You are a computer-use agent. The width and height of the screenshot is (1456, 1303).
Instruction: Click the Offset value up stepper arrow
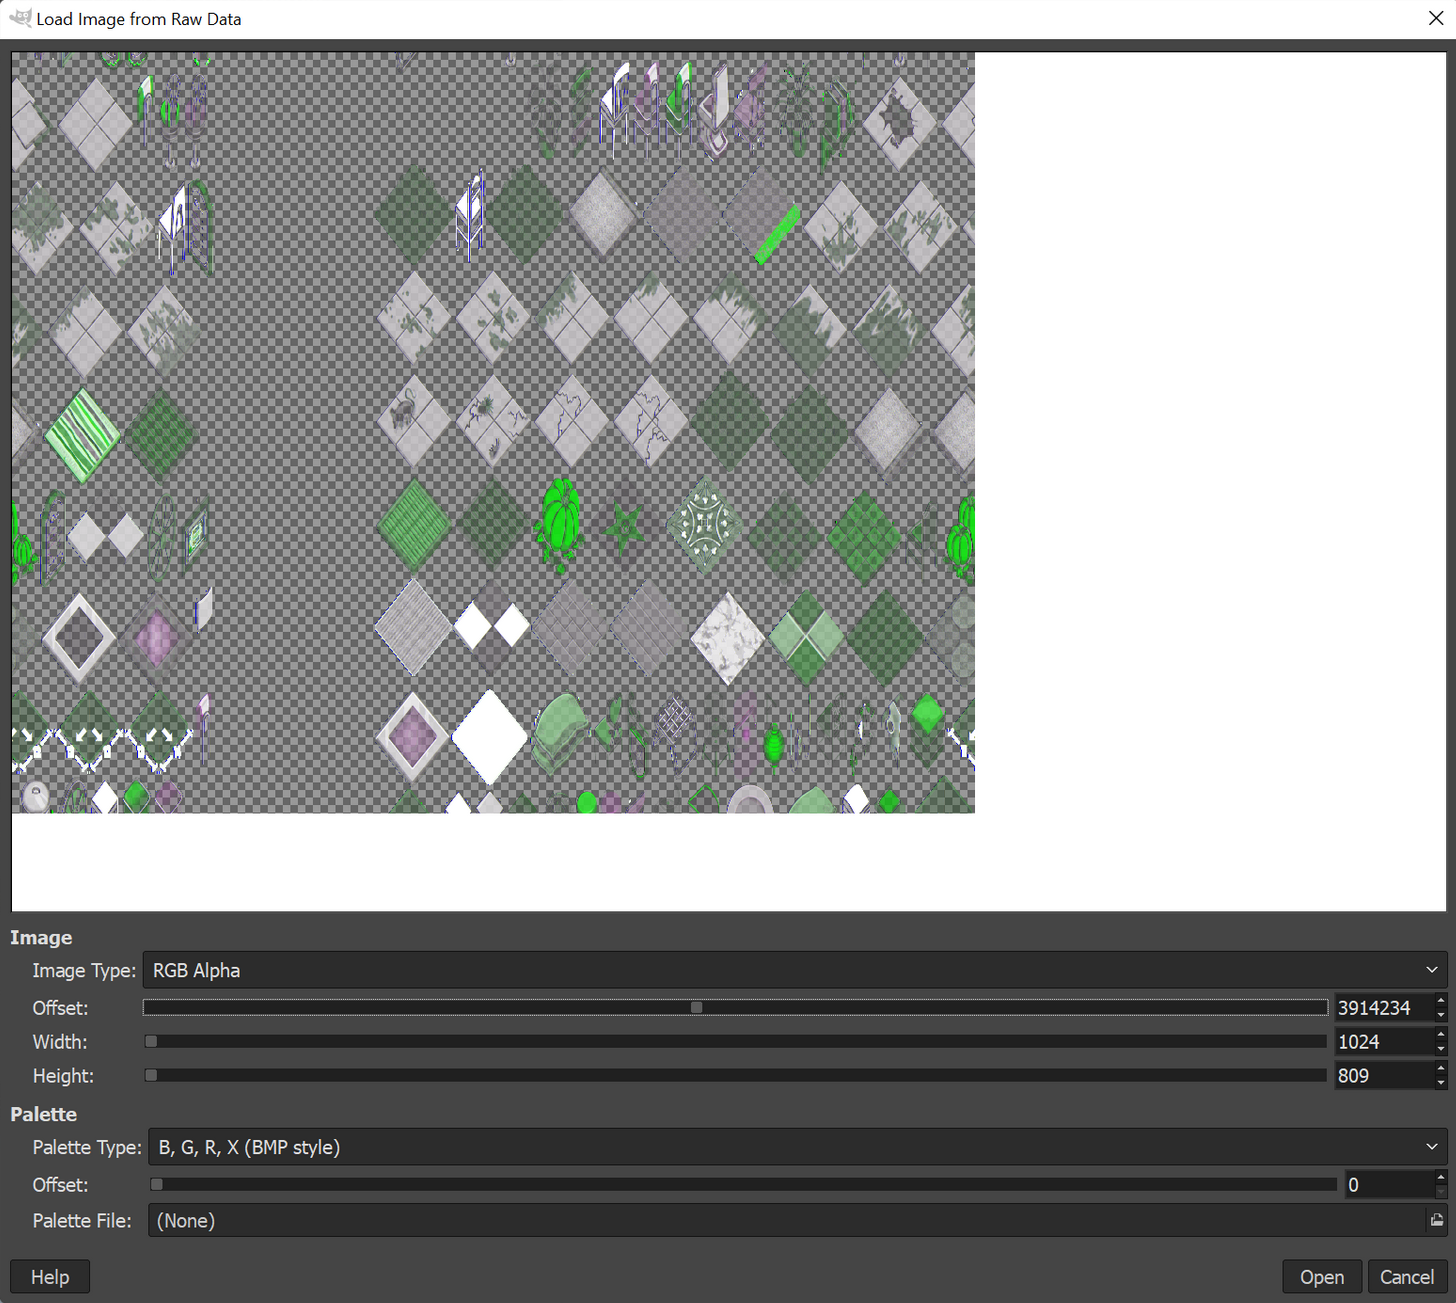[1441, 1000]
